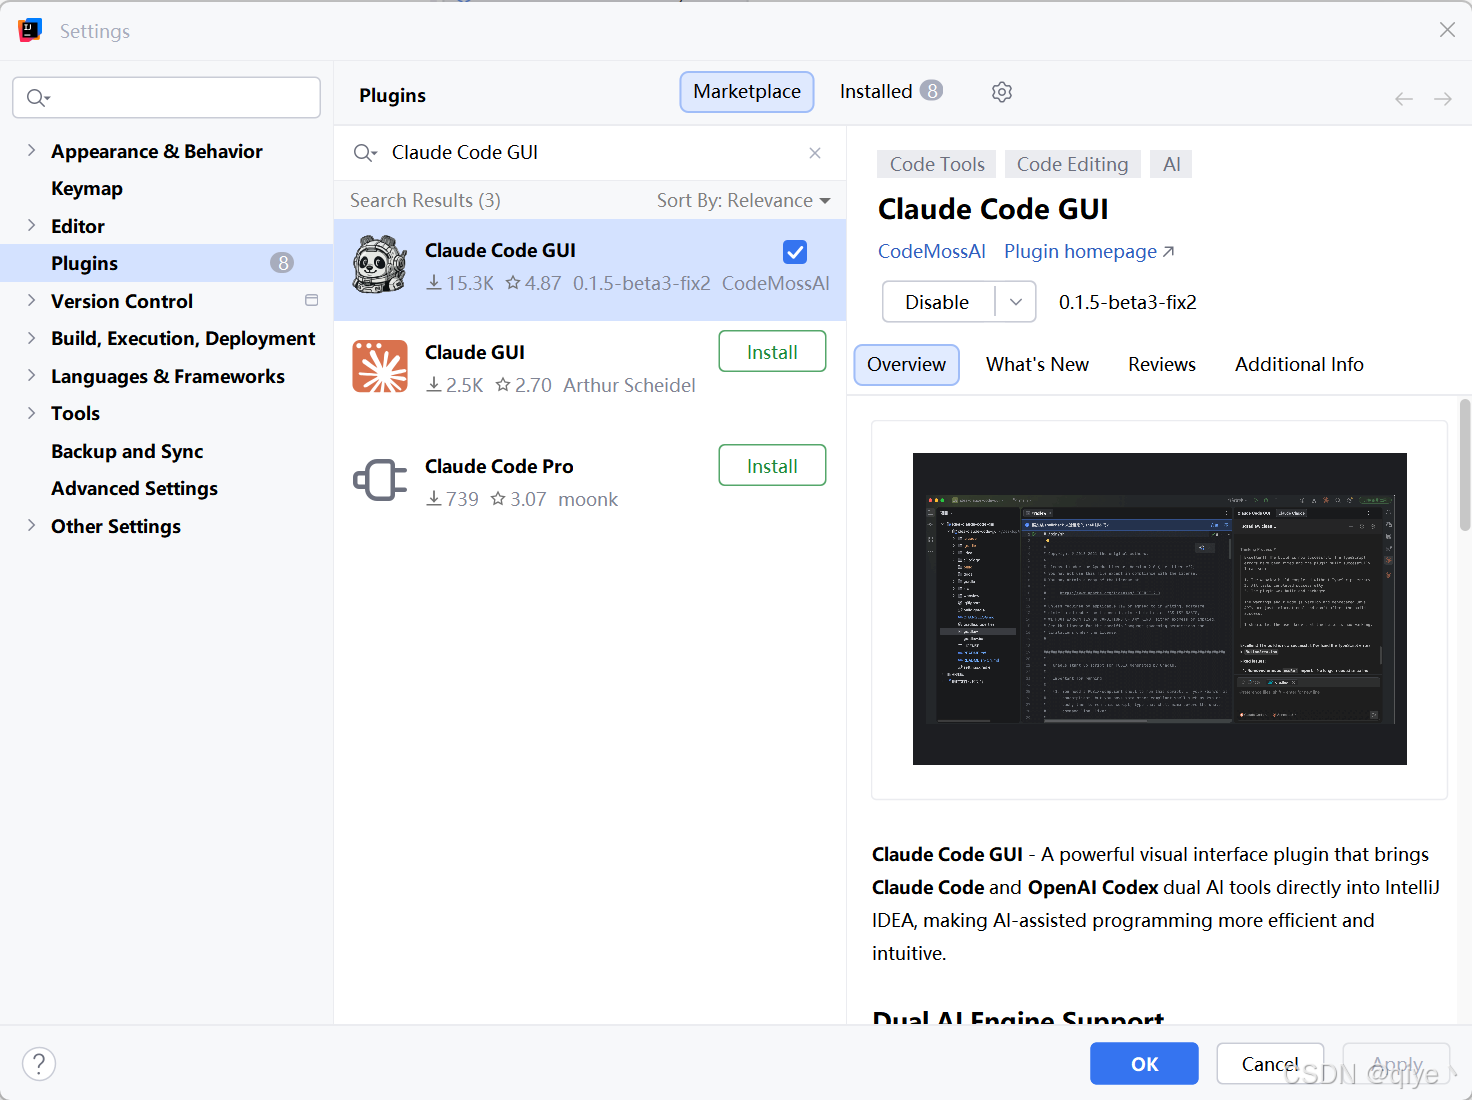The image size is (1472, 1100).
Task: Click the Code Editing tag
Action: 1072,165
